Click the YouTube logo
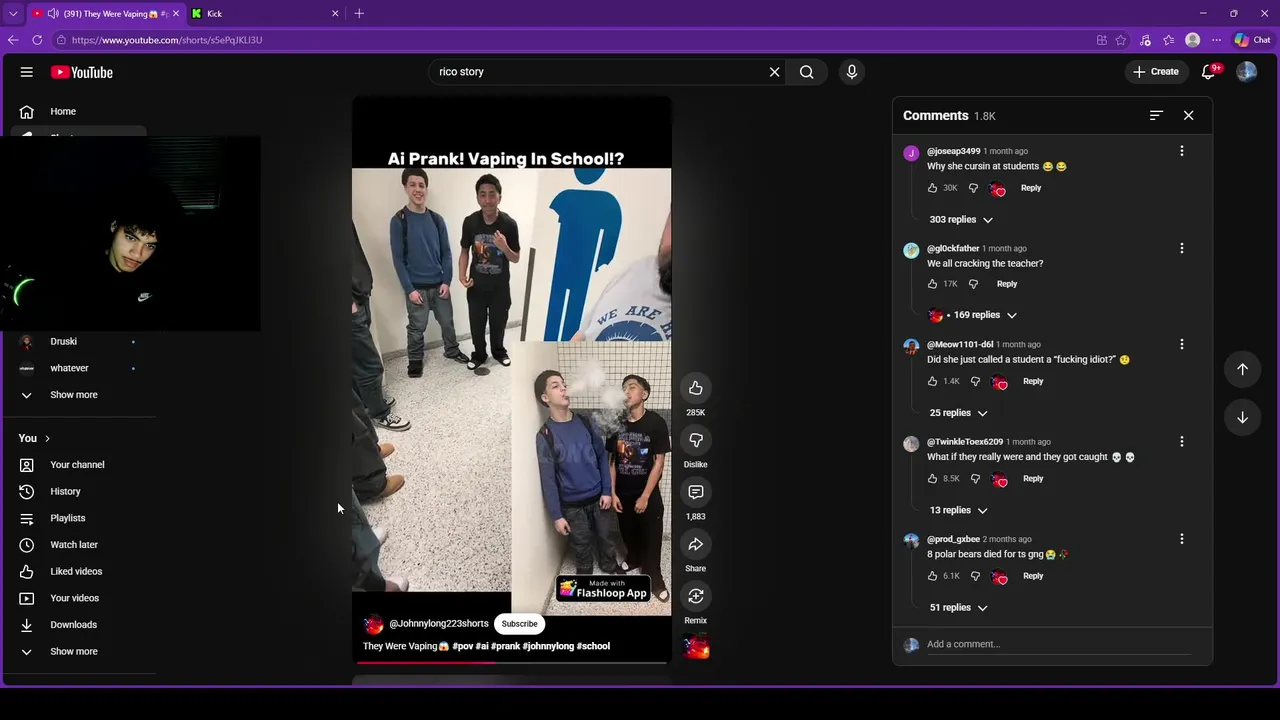The image size is (1280, 720). (82, 72)
